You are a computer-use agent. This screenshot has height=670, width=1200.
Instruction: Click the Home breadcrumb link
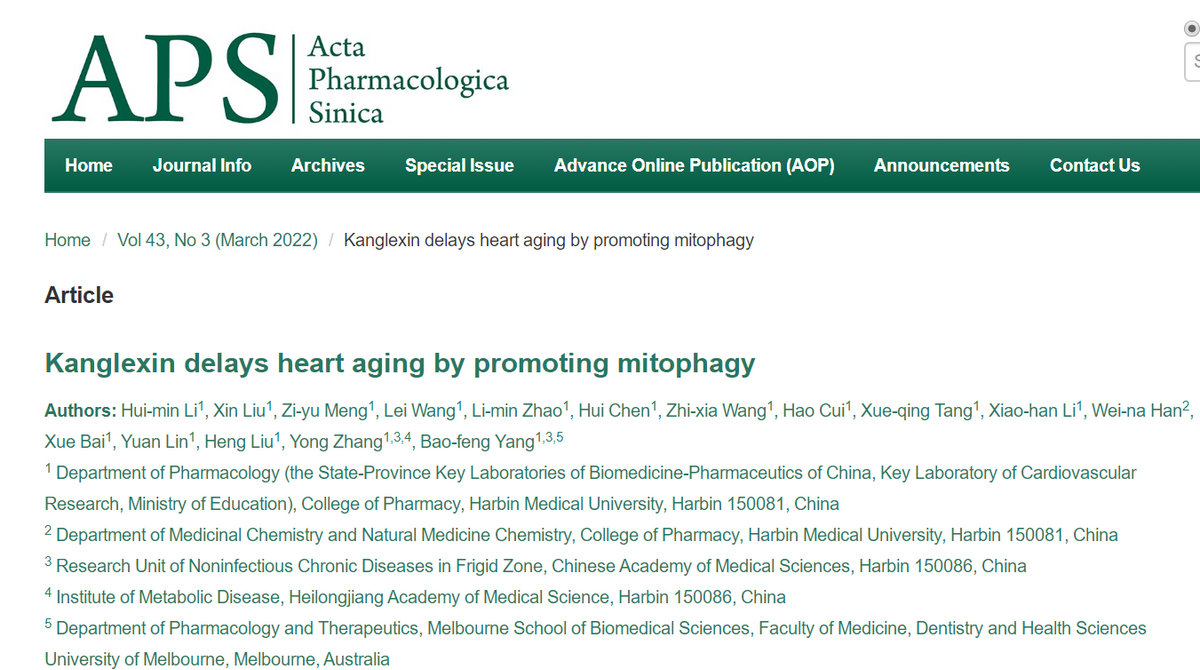click(x=67, y=240)
